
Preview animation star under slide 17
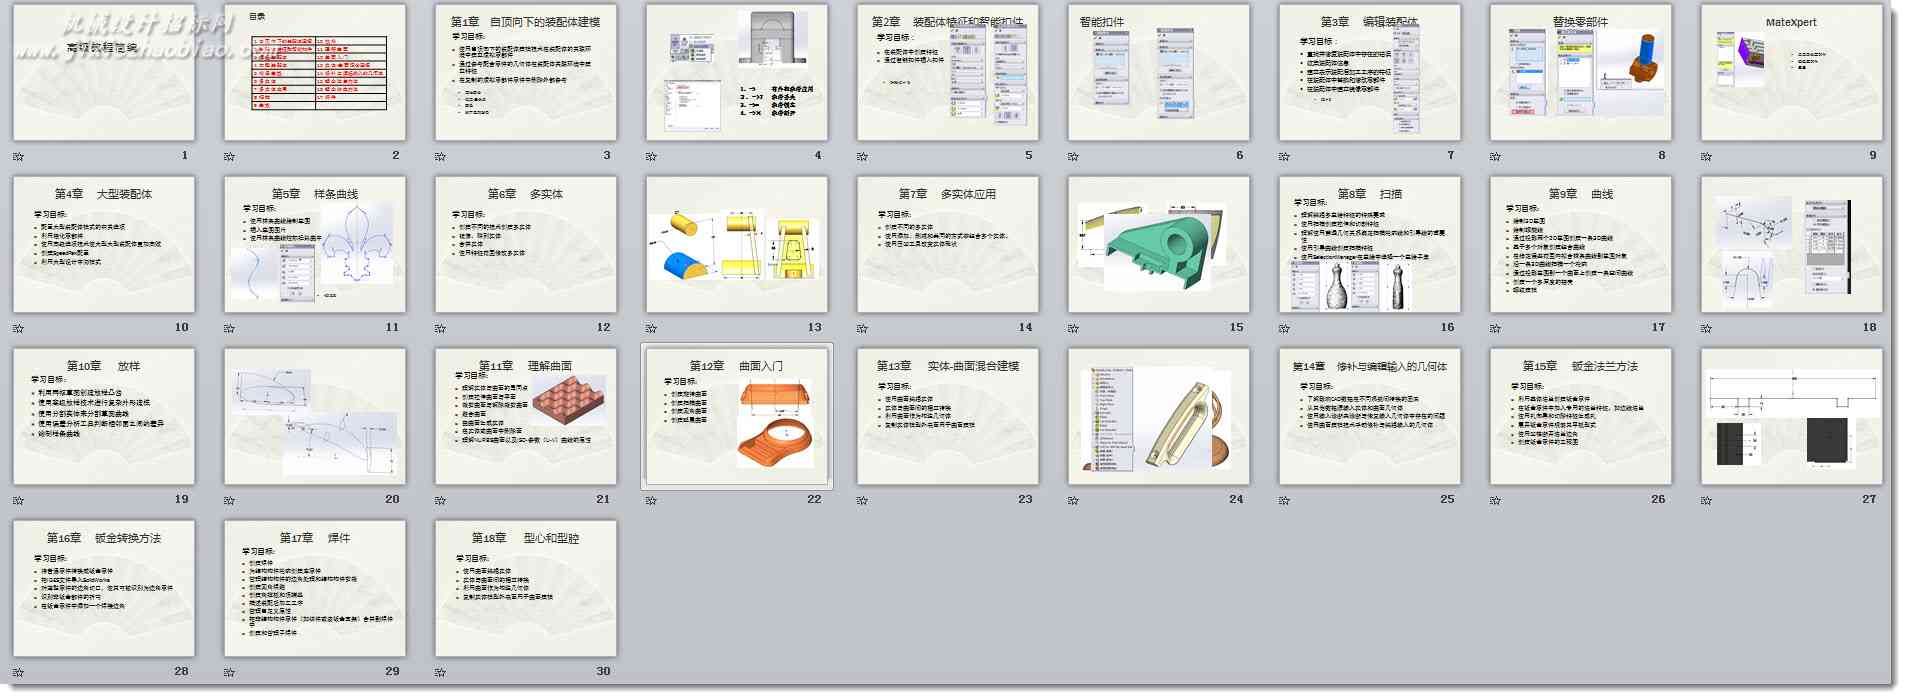1495,329
